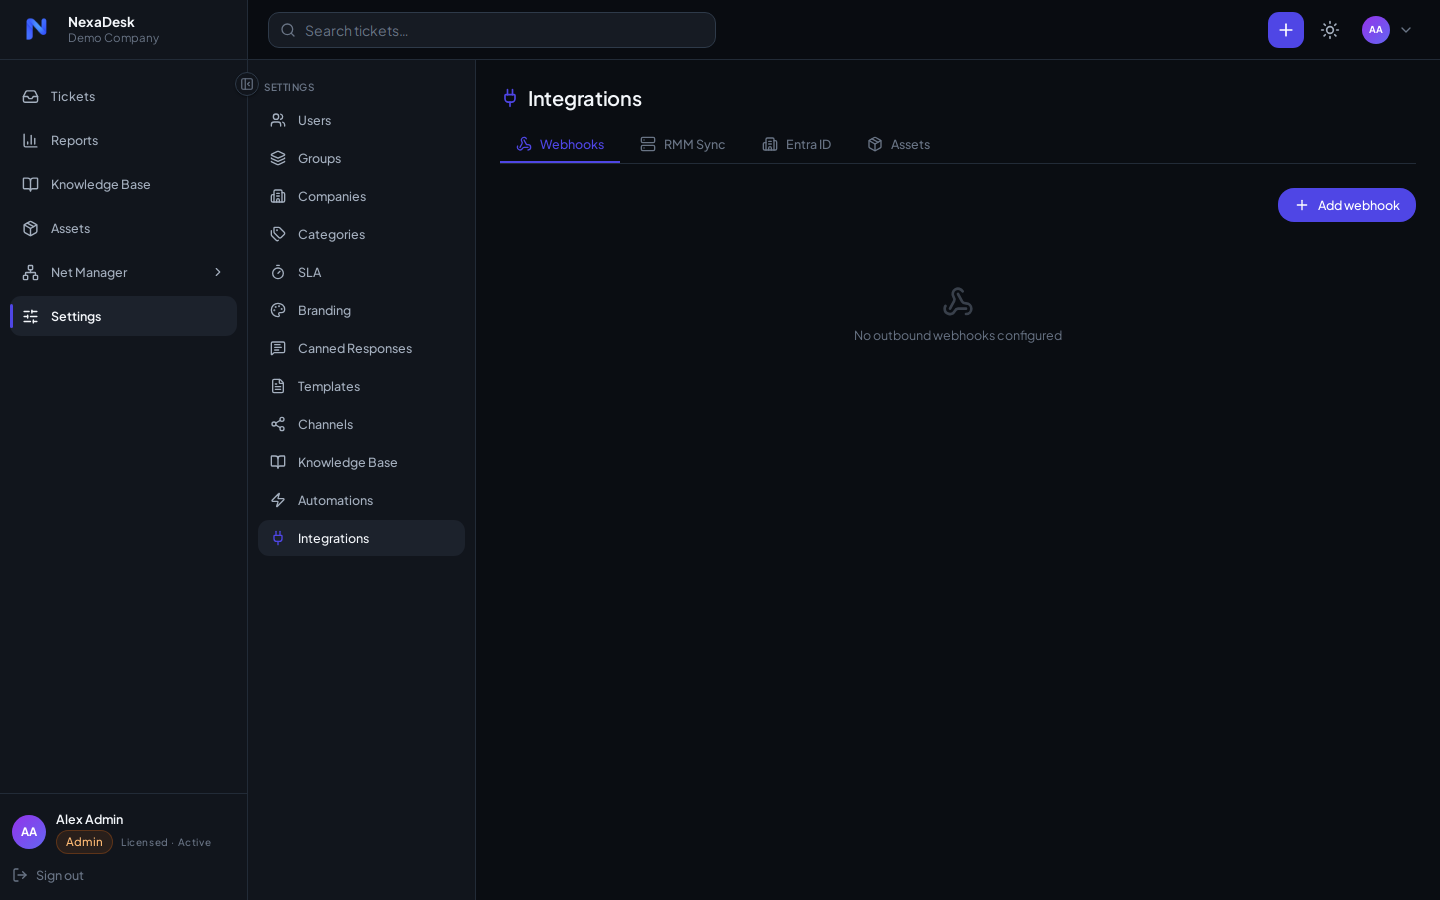Open Knowledge Base settings submenu item

tap(361, 462)
